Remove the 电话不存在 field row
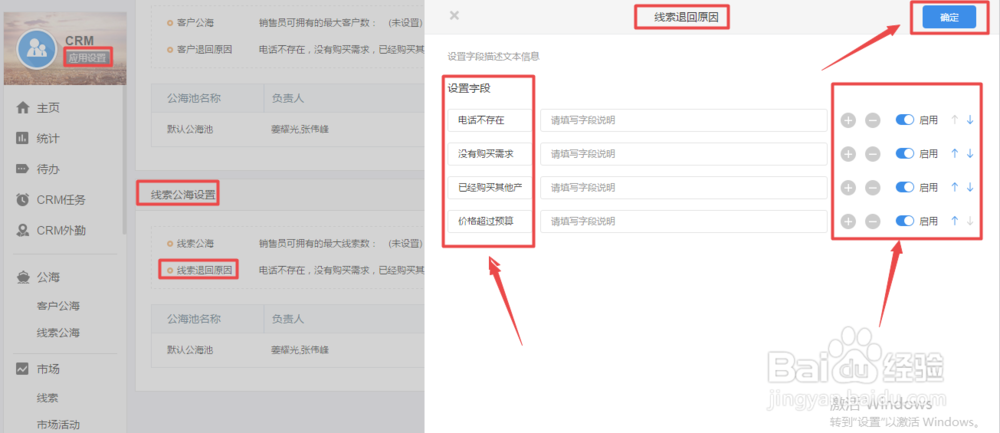This screenshot has width=1000, height=433. click(x=872, y=120)
